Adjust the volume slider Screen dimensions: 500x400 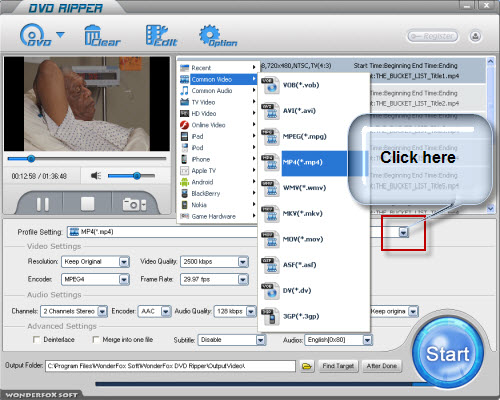pos(131,176)
